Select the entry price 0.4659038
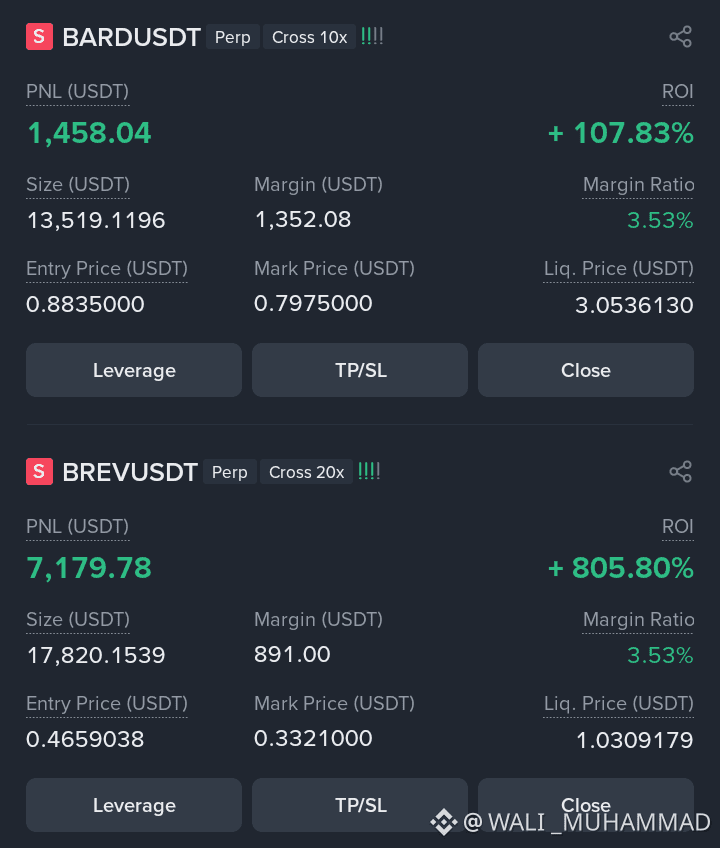 click(85, 739)
